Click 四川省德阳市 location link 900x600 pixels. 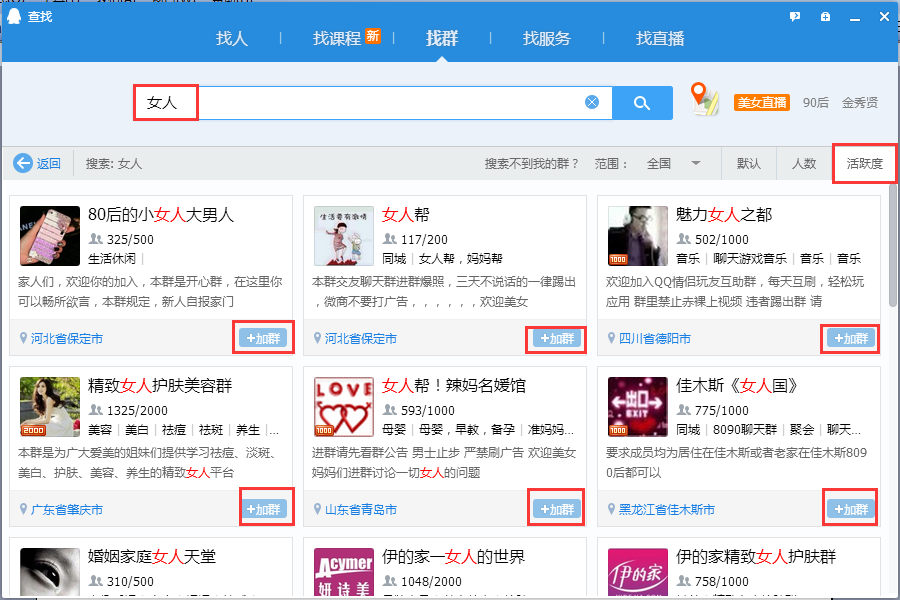point(654,339)
